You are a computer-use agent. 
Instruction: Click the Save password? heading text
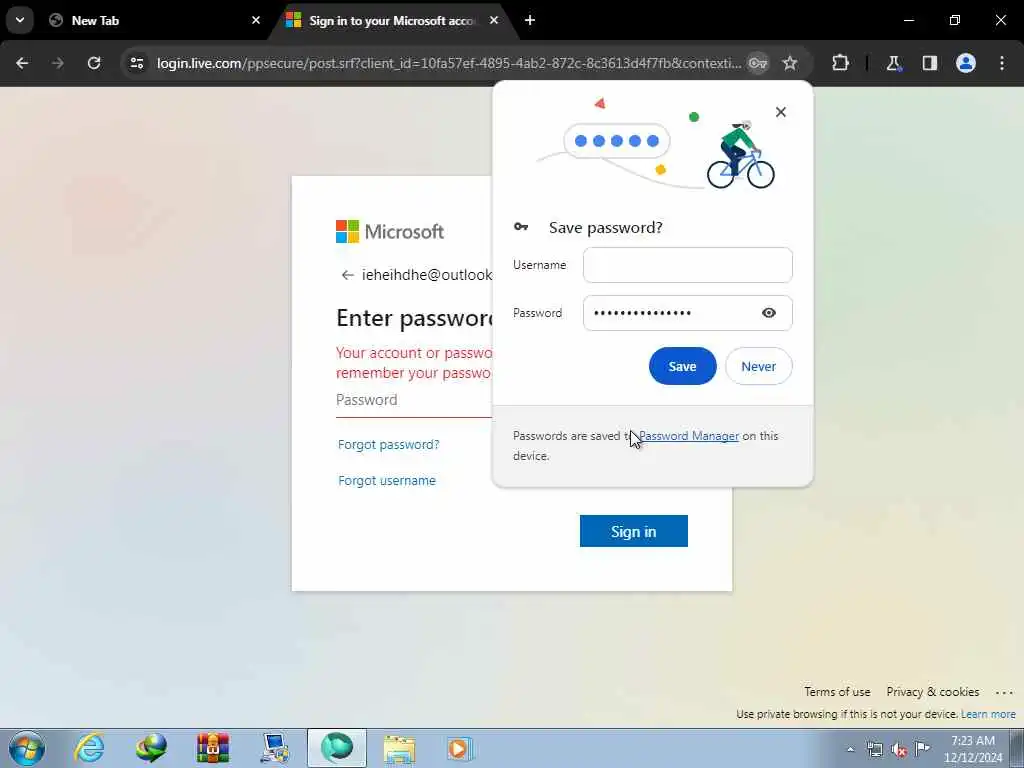pos(605,227)
